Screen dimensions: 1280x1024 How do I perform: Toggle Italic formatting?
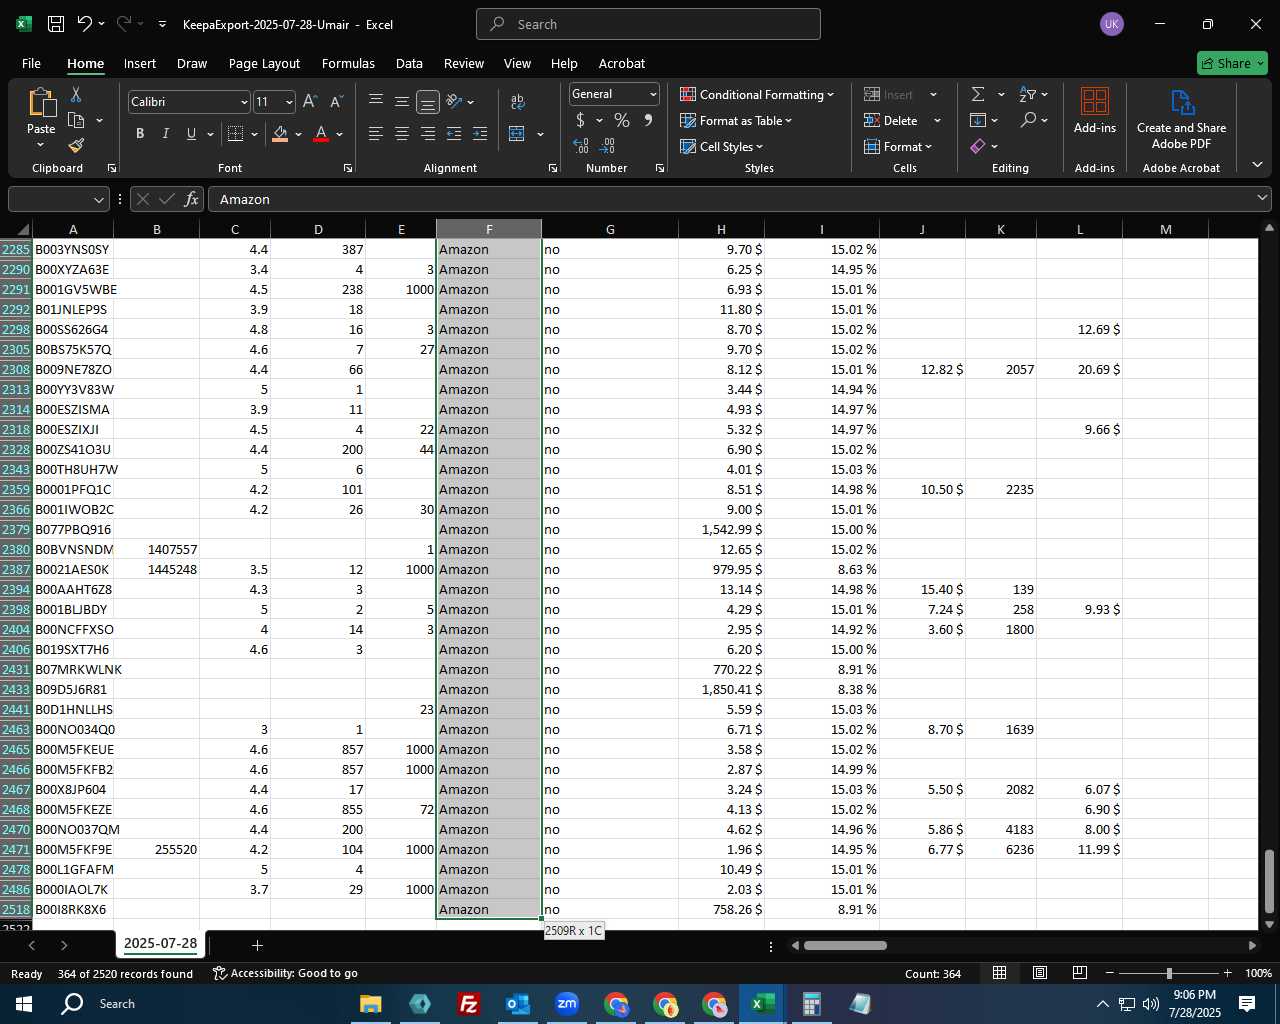tap(166, 134)
